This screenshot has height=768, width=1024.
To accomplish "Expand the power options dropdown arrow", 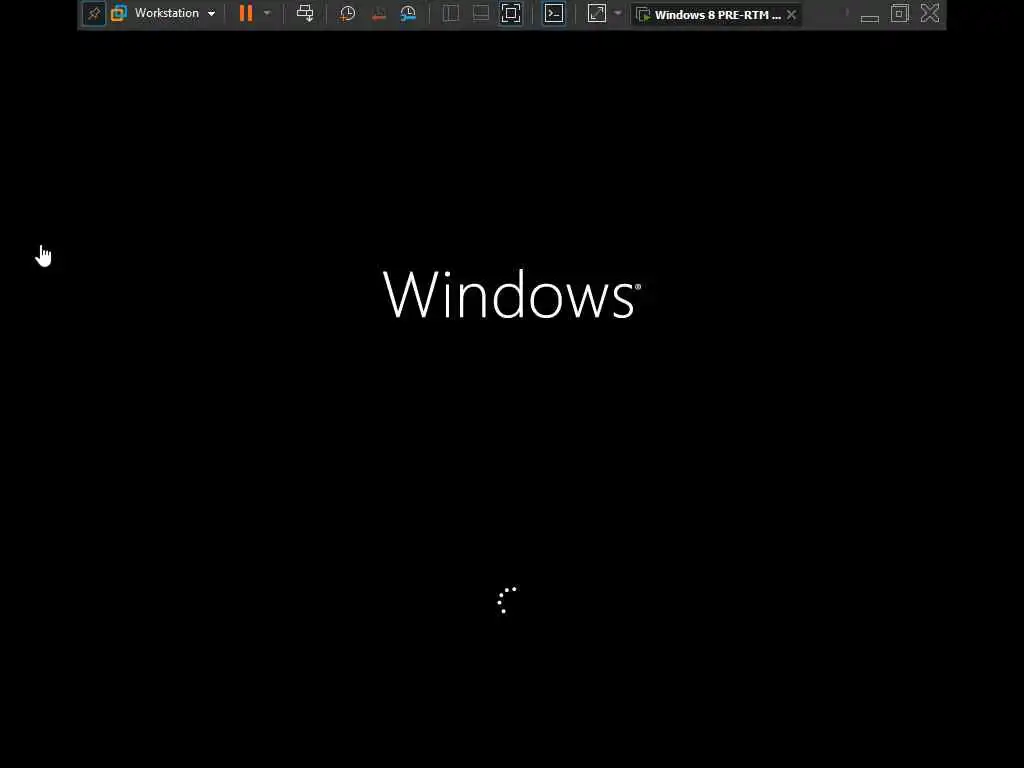I will coord(267,13).
